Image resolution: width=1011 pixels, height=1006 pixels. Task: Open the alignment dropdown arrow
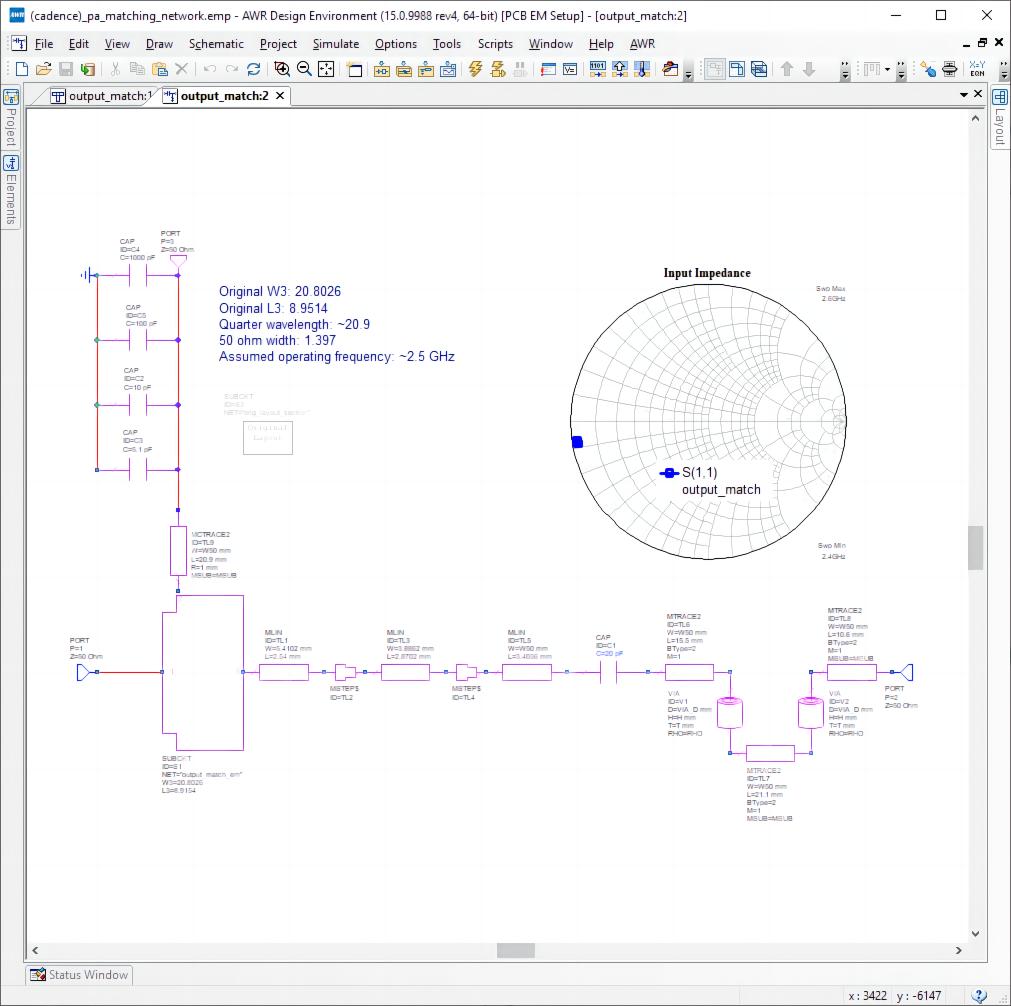point(887,69)
